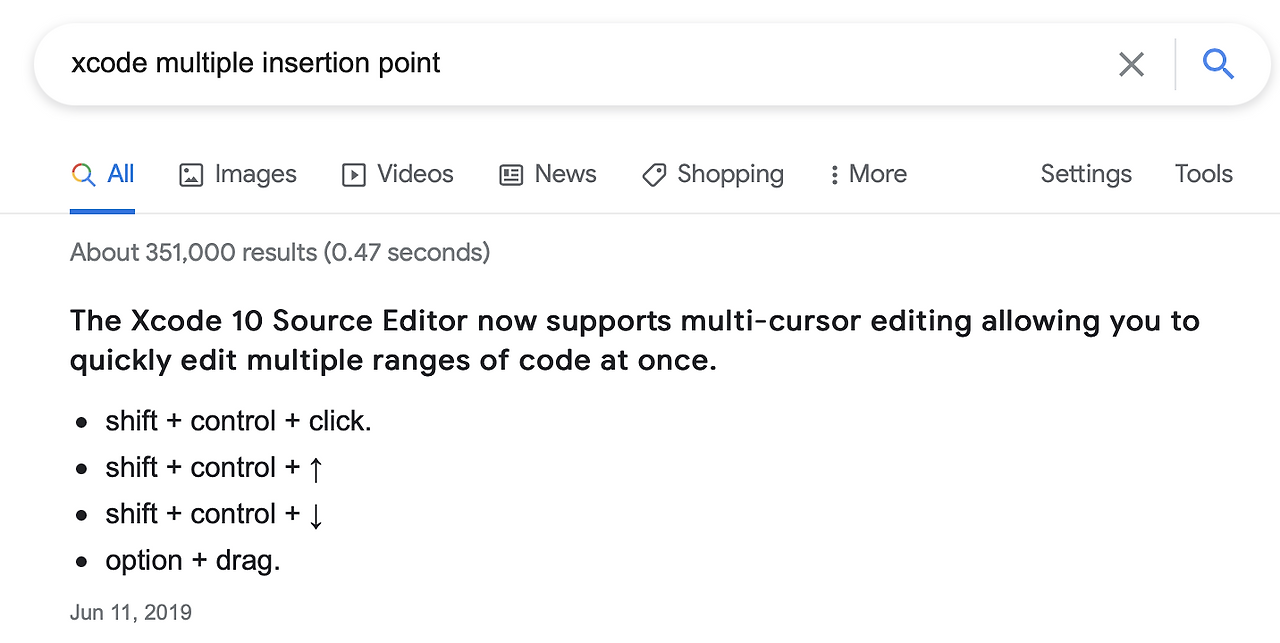The height and width of the screenshot is (643, 1280).
Task: Clear the search query with the X icon
Action: (1131, 63)
